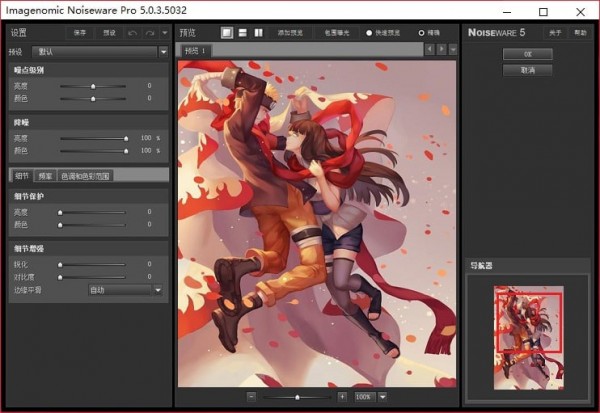Click the zoom in plus button
Viewport: 600px width, 413px height.
pos(342,397)
